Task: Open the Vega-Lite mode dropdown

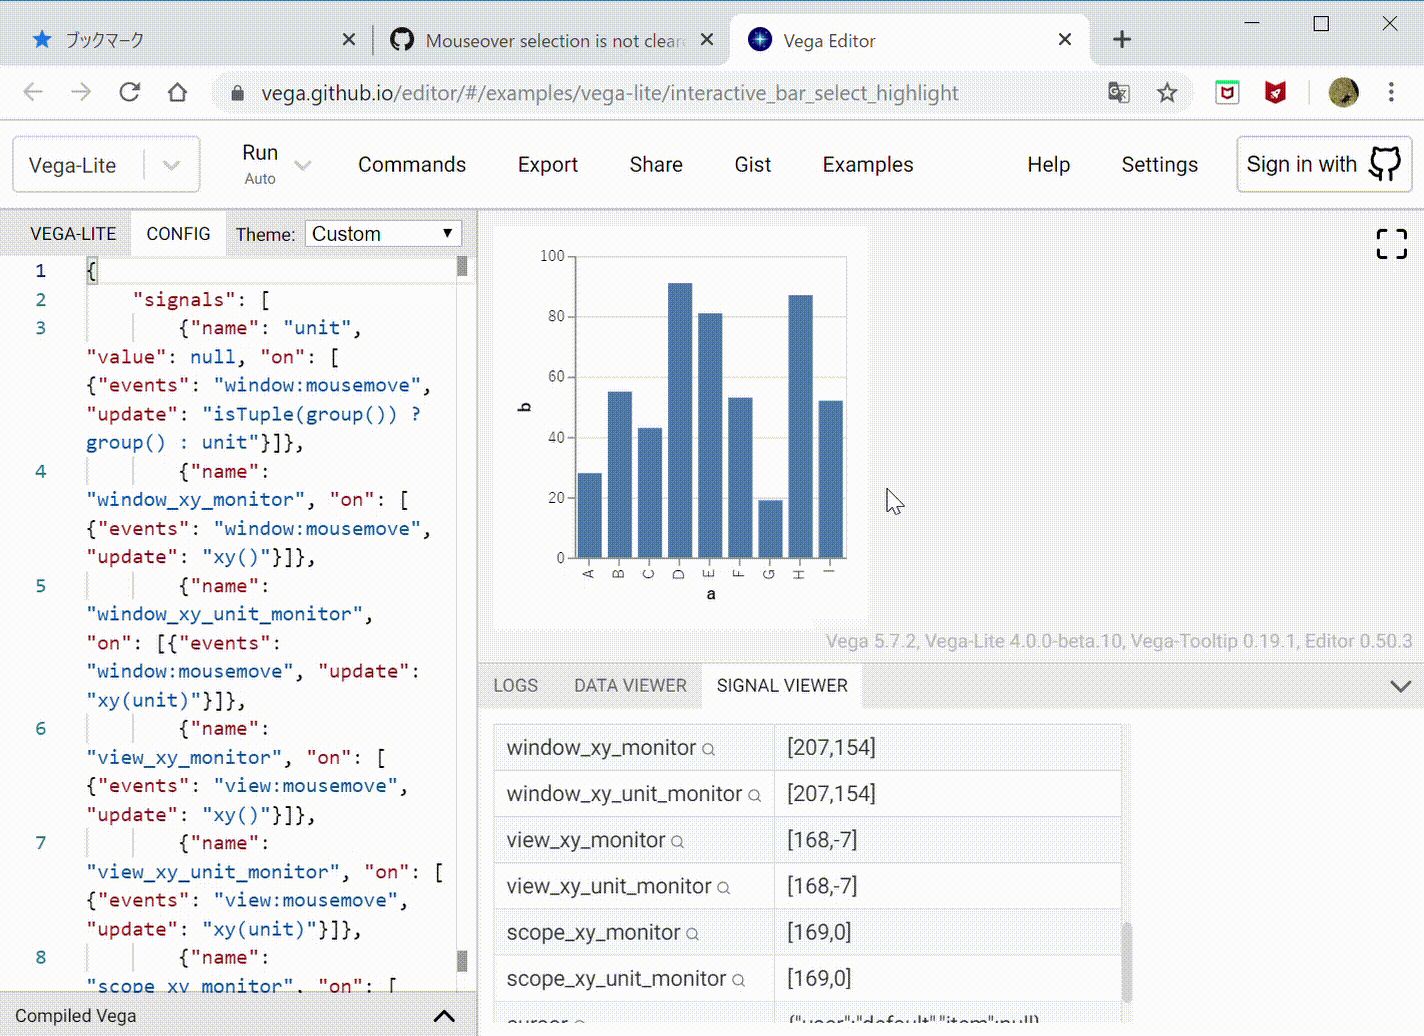Action: [x=106, y=165]
